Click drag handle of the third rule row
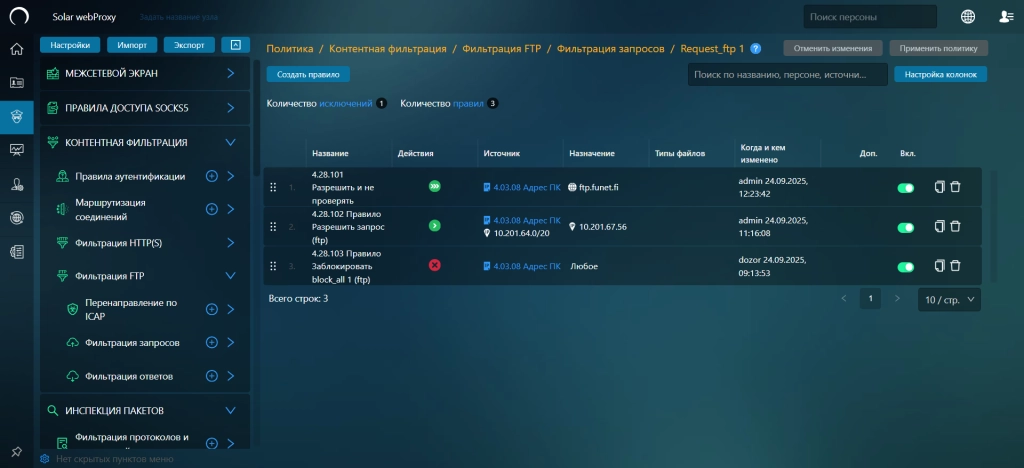 pyautogui.click(x=273, y=266)
